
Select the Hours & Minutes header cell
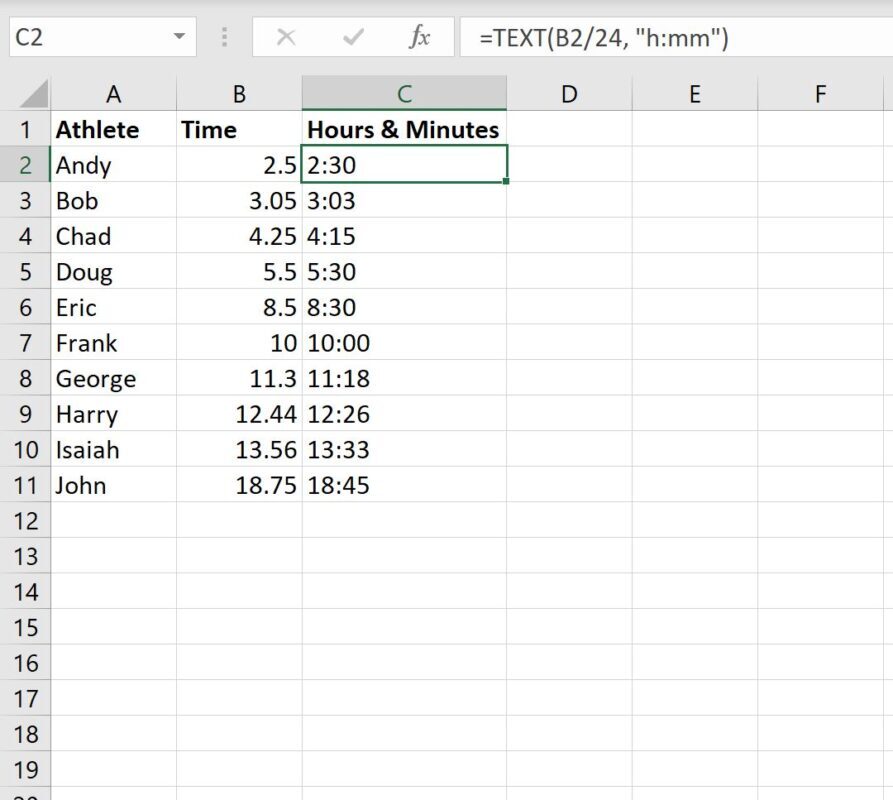coord(404,129)
